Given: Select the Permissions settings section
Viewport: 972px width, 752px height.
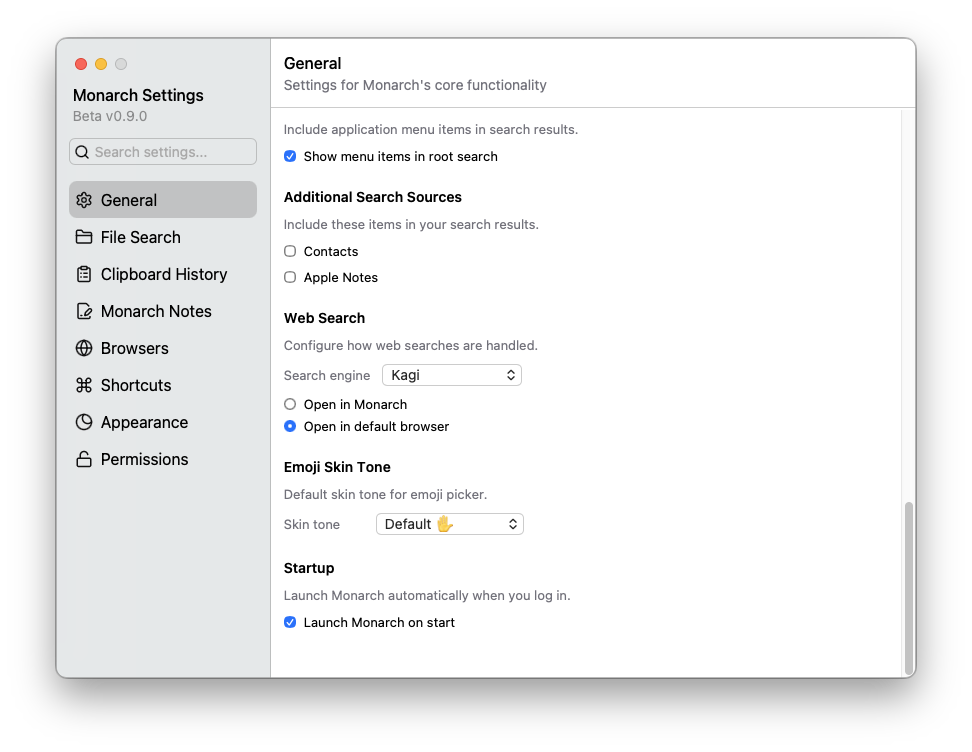Looking at the screenshot, I should click(x=144, y=459).
